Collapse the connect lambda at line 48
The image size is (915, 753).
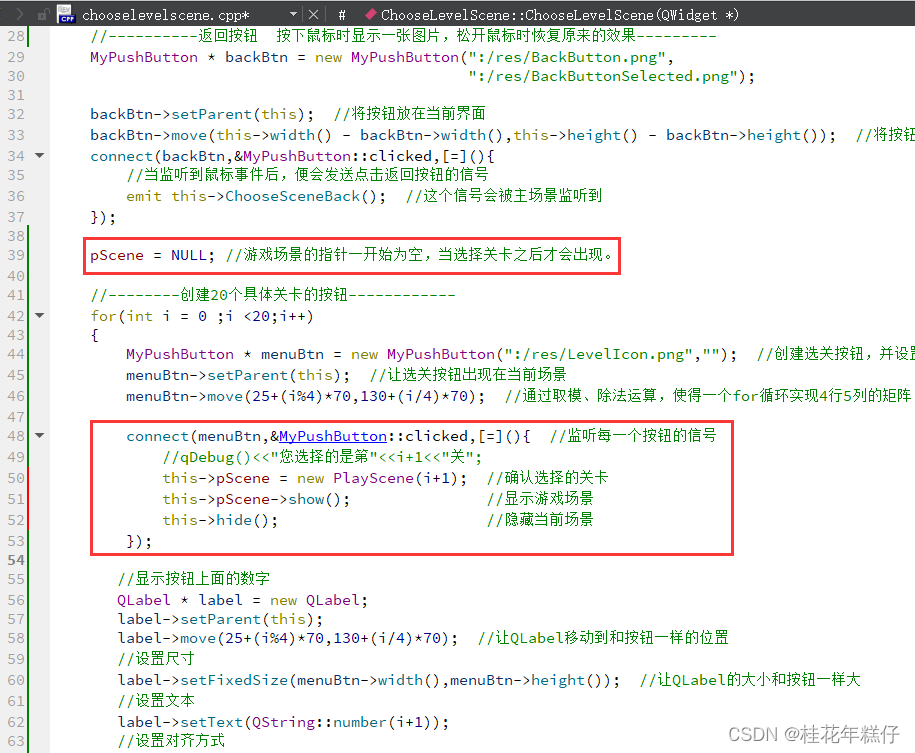coord(40,435)
